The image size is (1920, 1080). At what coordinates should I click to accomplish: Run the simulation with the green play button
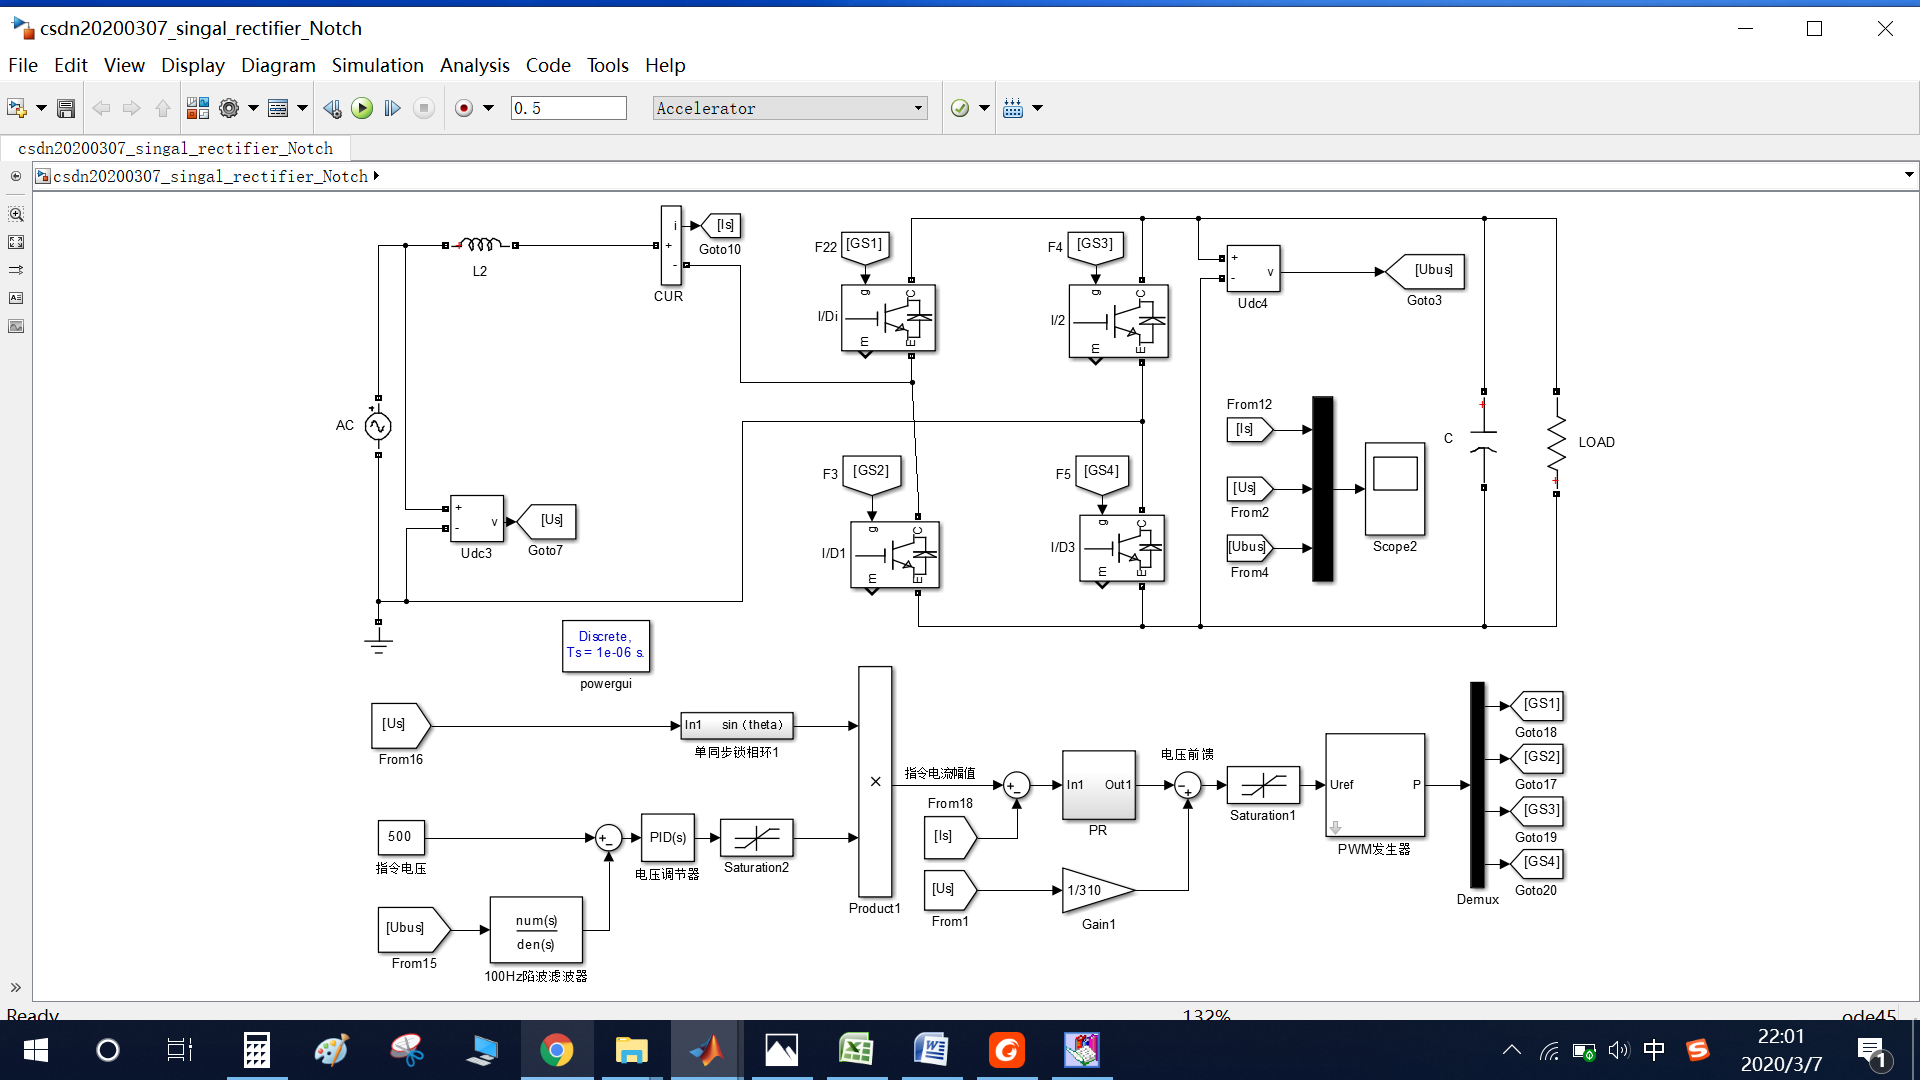pyautogui.click(x=362, y=108)
